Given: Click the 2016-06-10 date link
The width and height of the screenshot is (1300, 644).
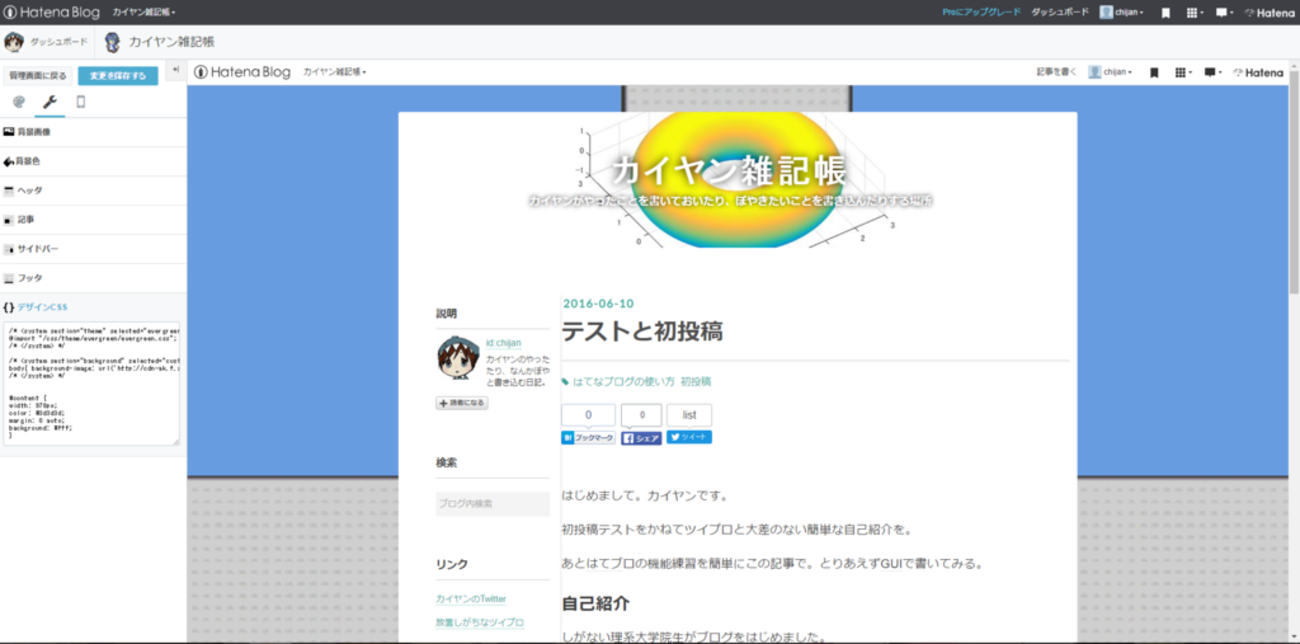Looking at the screenshot, I should [x=598, y=304].
